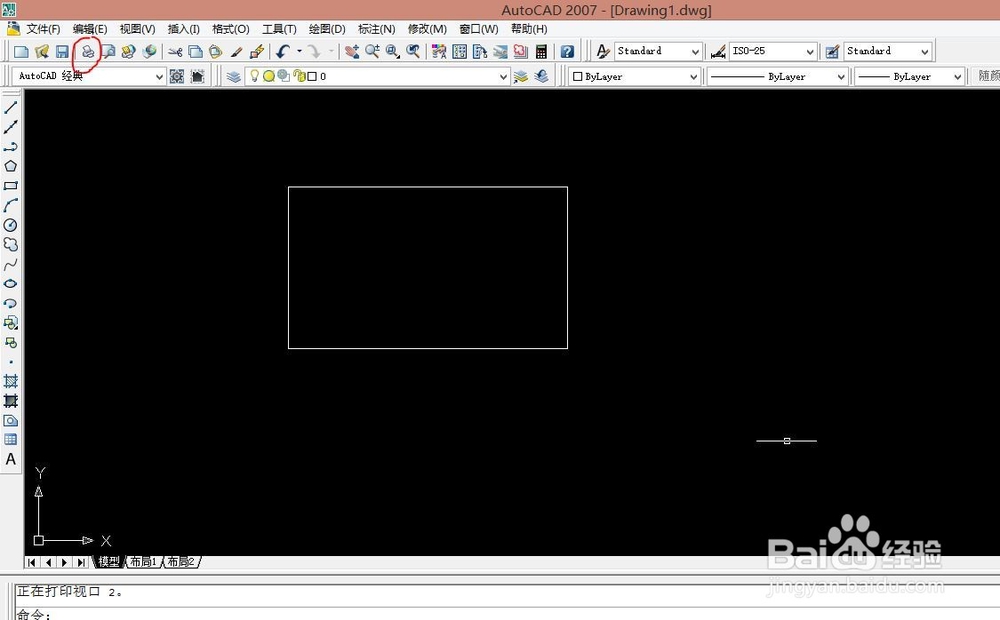This screenshot has width=1000, height=620.
Task: Click the Open drawing file icon
Action: pos(42,52)
